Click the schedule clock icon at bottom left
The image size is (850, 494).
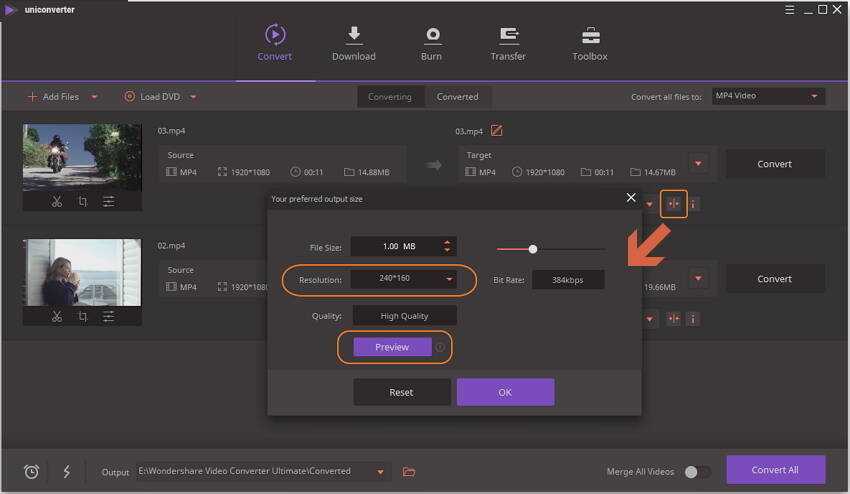point(31,472)
